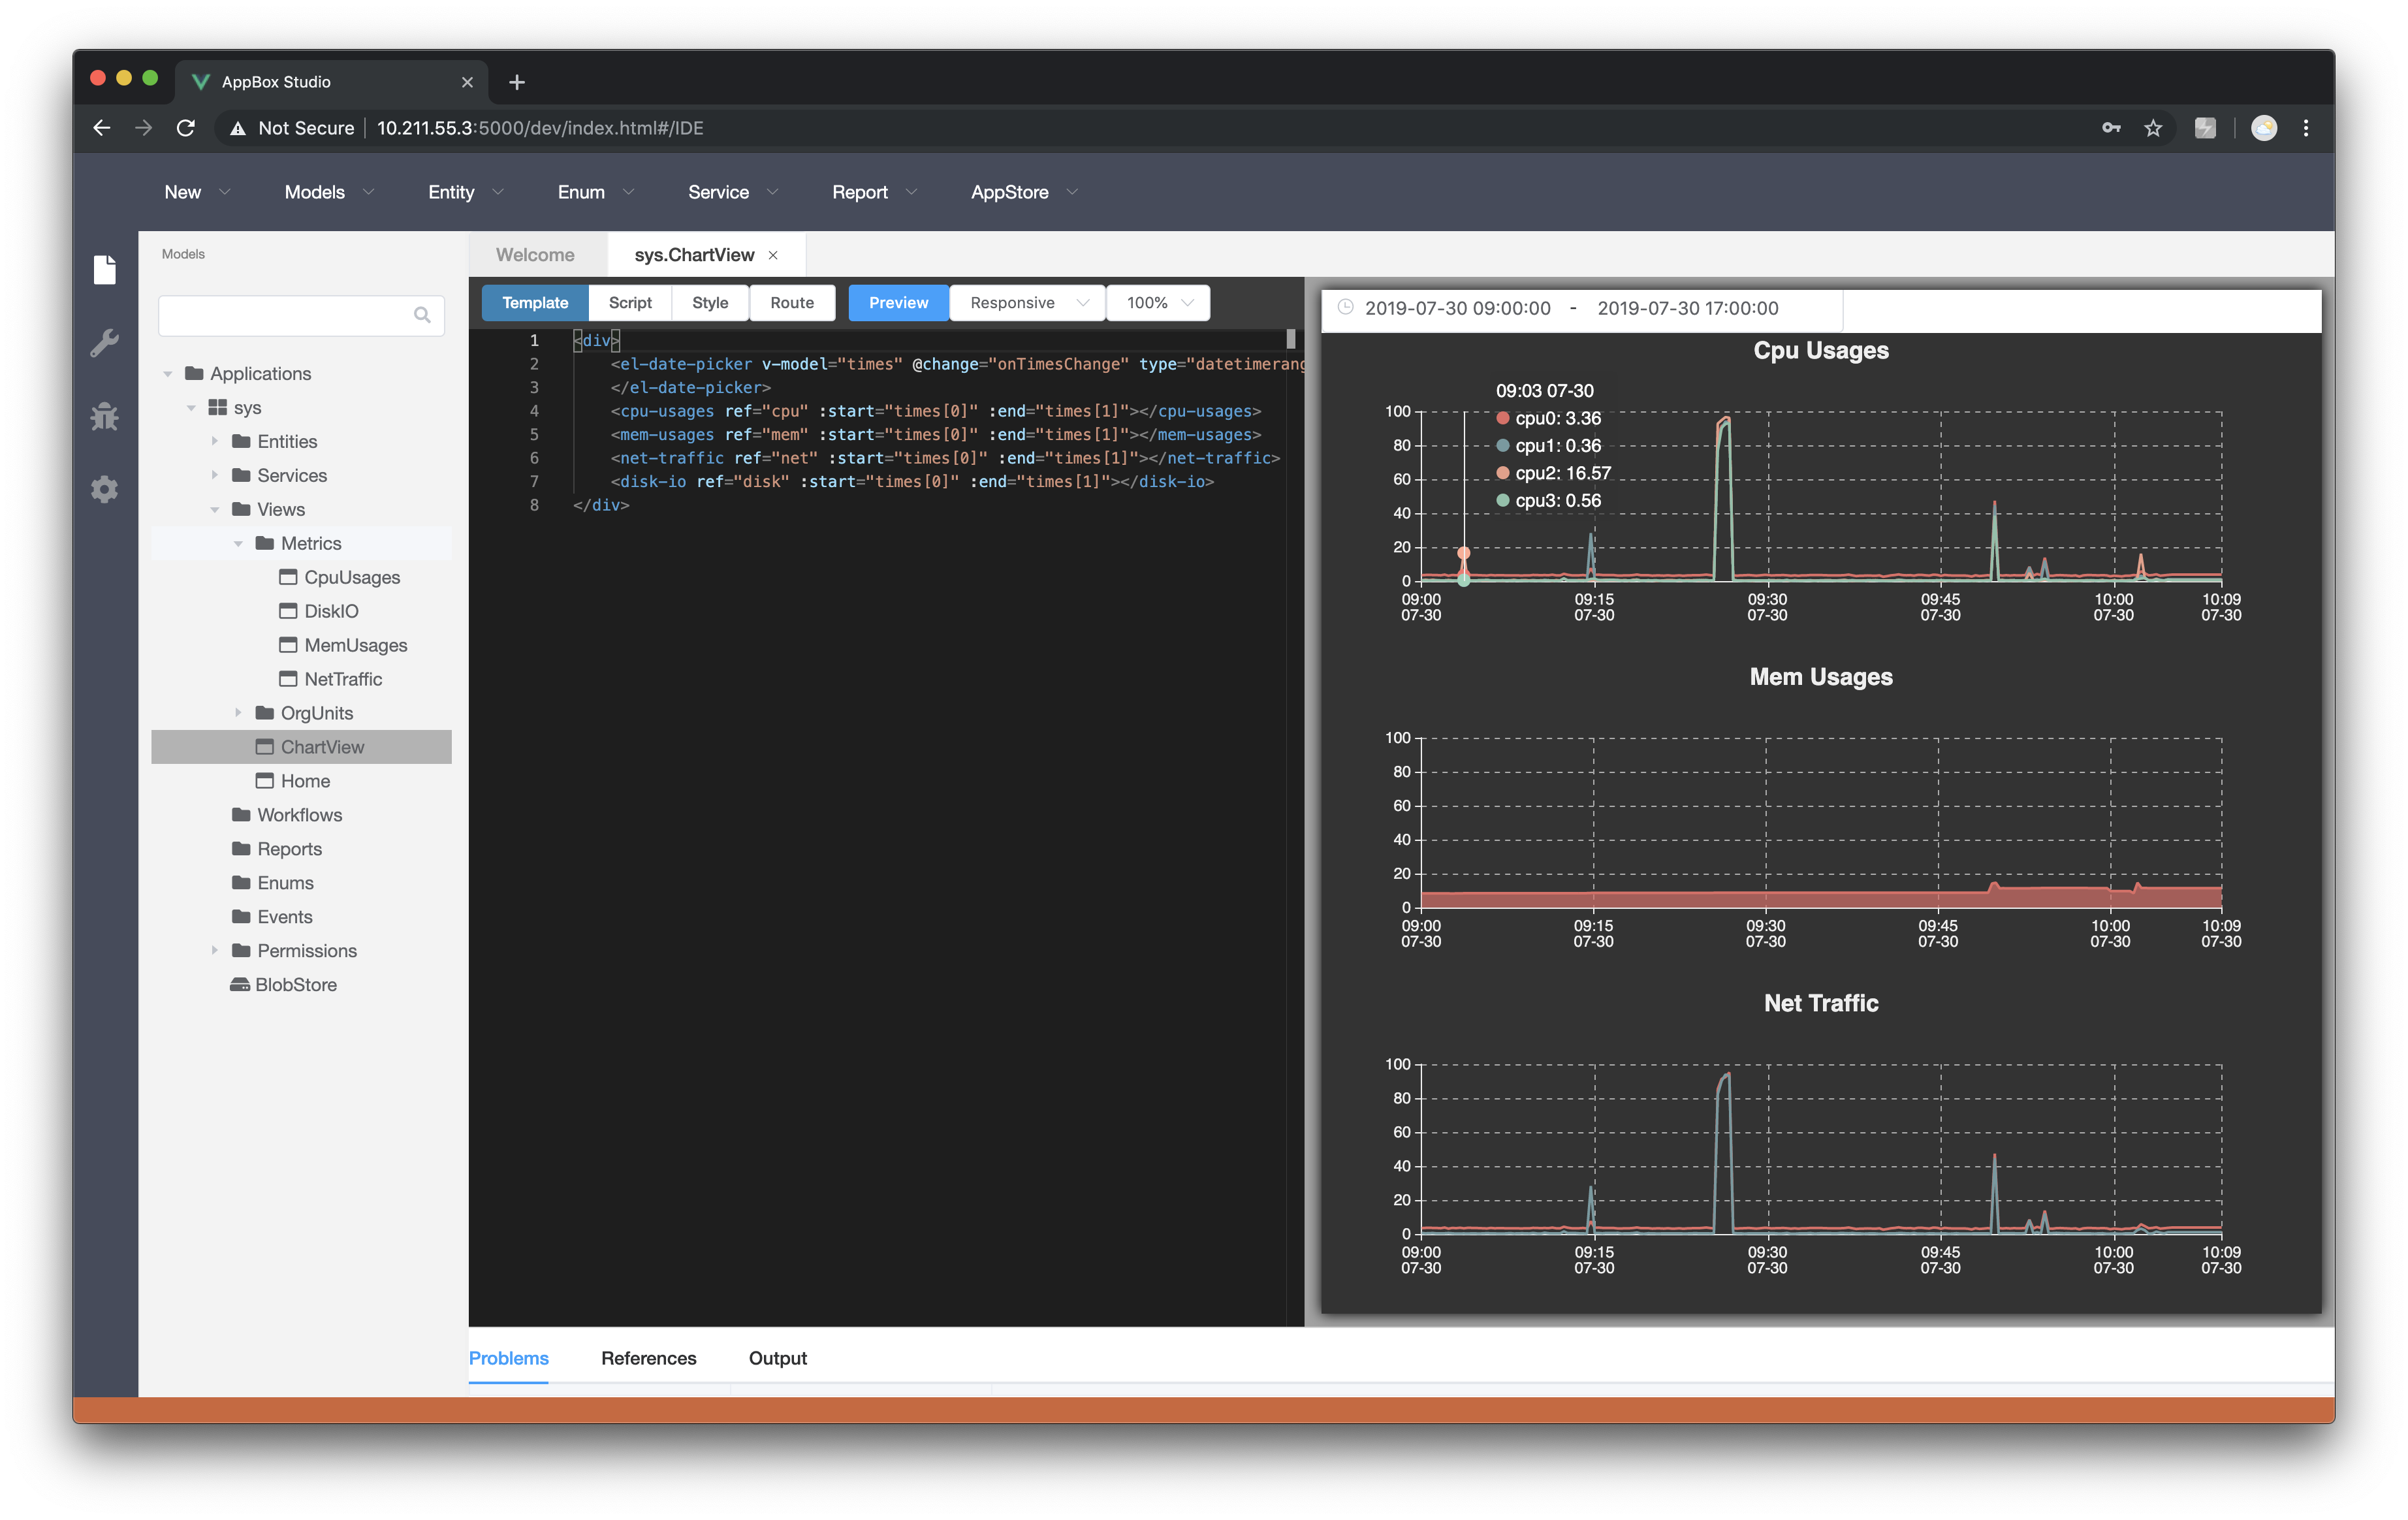This screenshot has height=1520, width=2408.
Task: Click the end datetime field
Action: (x=1687, y=308)
